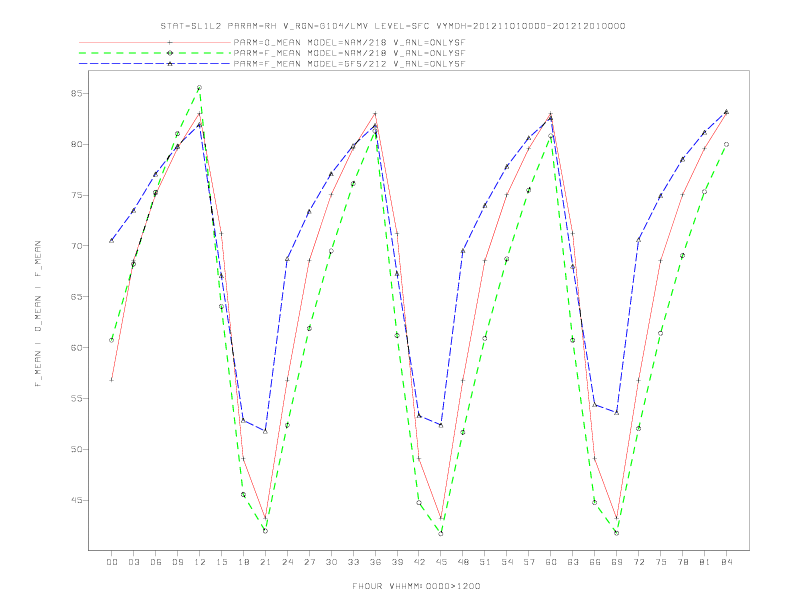This screenshot has width=792, height=612.
Task: Click the x-axis tick label 42
Action: [419, 562]
